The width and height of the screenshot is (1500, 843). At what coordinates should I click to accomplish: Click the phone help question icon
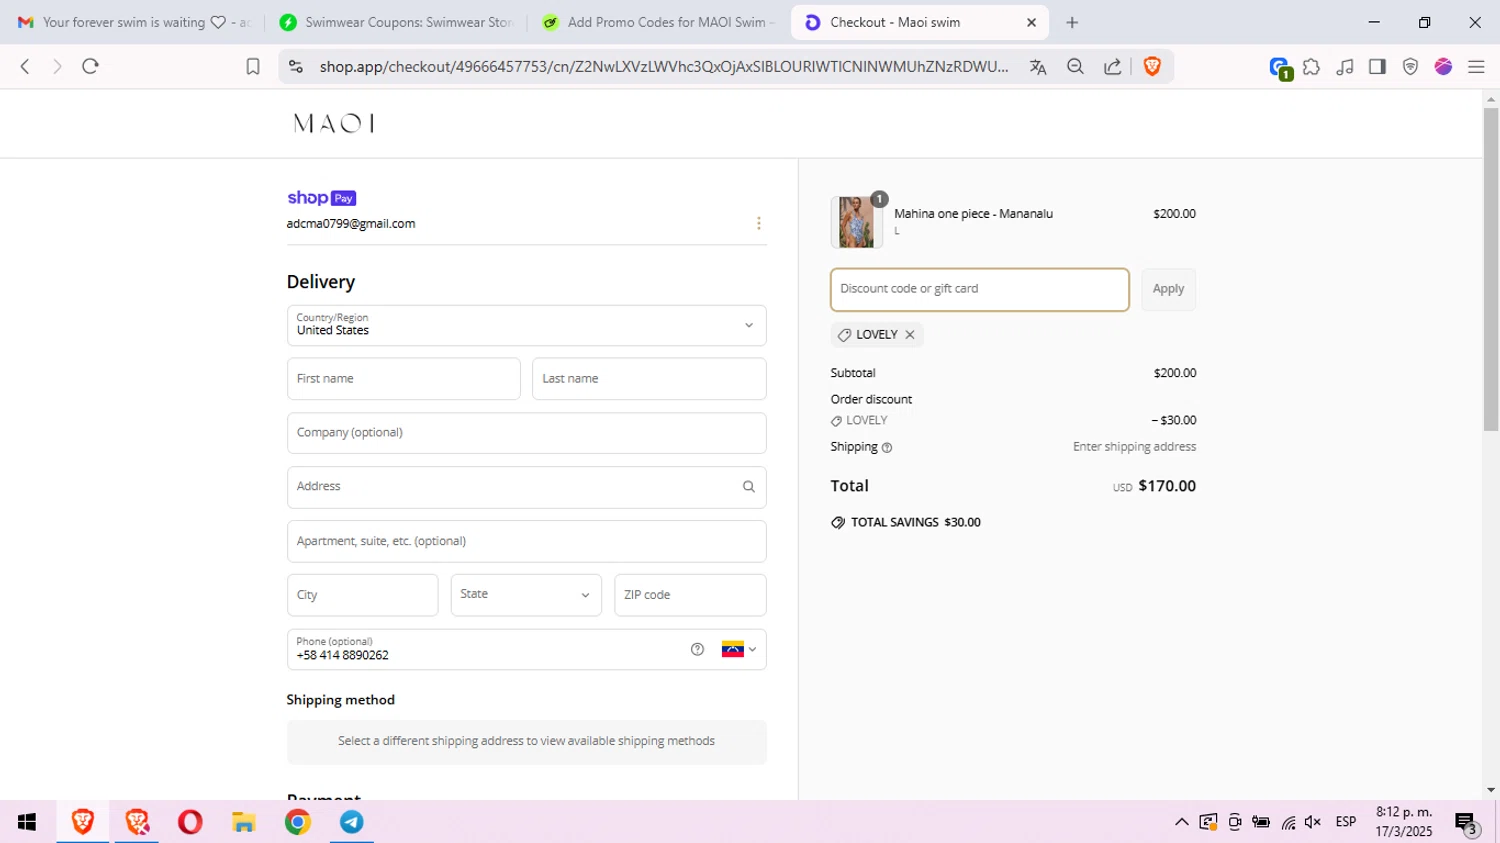(x=697, y=649)
